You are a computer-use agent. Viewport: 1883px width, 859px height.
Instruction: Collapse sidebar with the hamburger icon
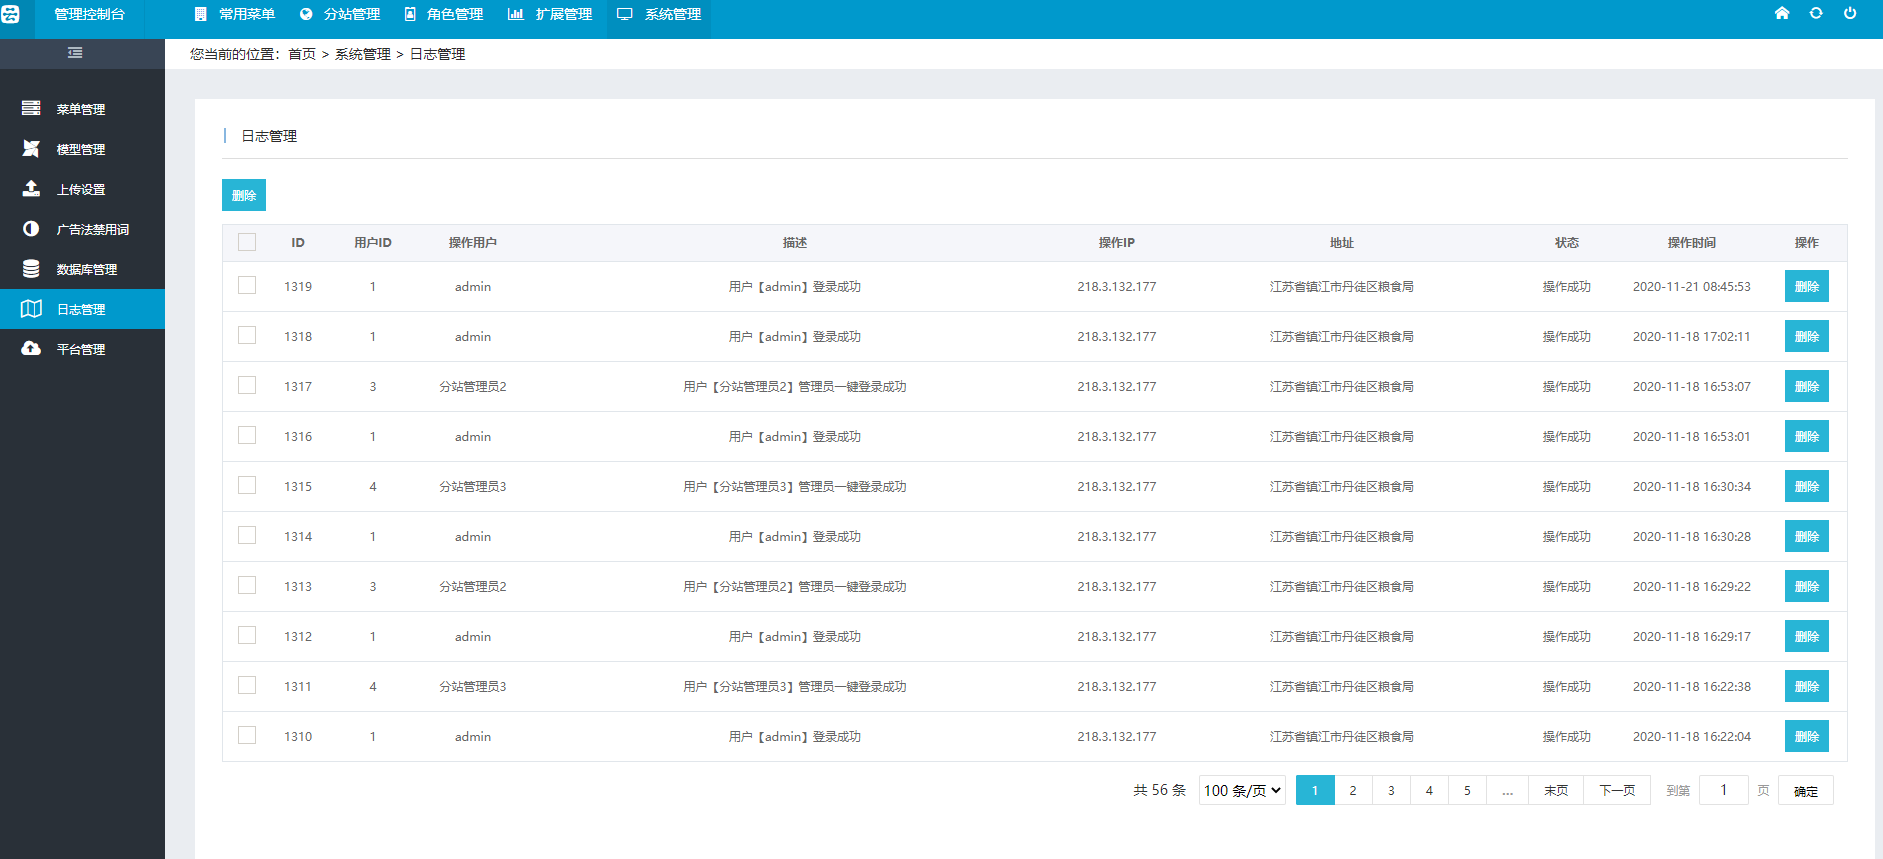click(x=75, y=53)
